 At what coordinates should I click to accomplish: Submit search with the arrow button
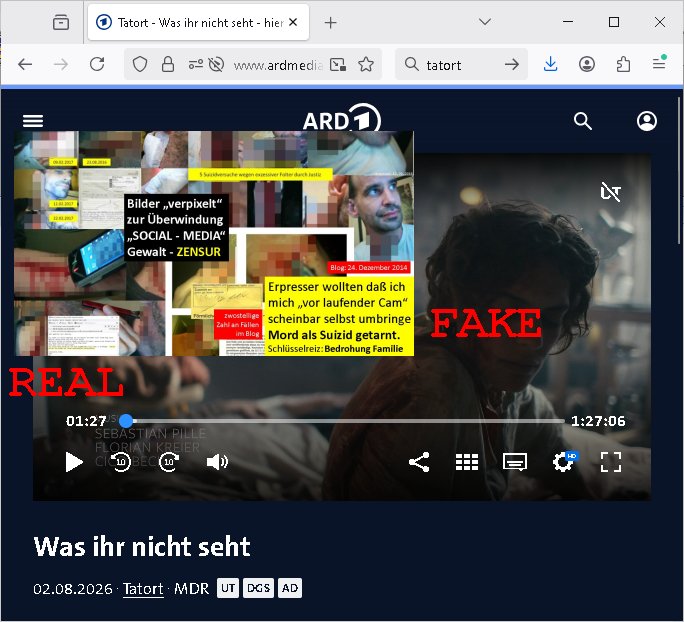tap(512, 65)
